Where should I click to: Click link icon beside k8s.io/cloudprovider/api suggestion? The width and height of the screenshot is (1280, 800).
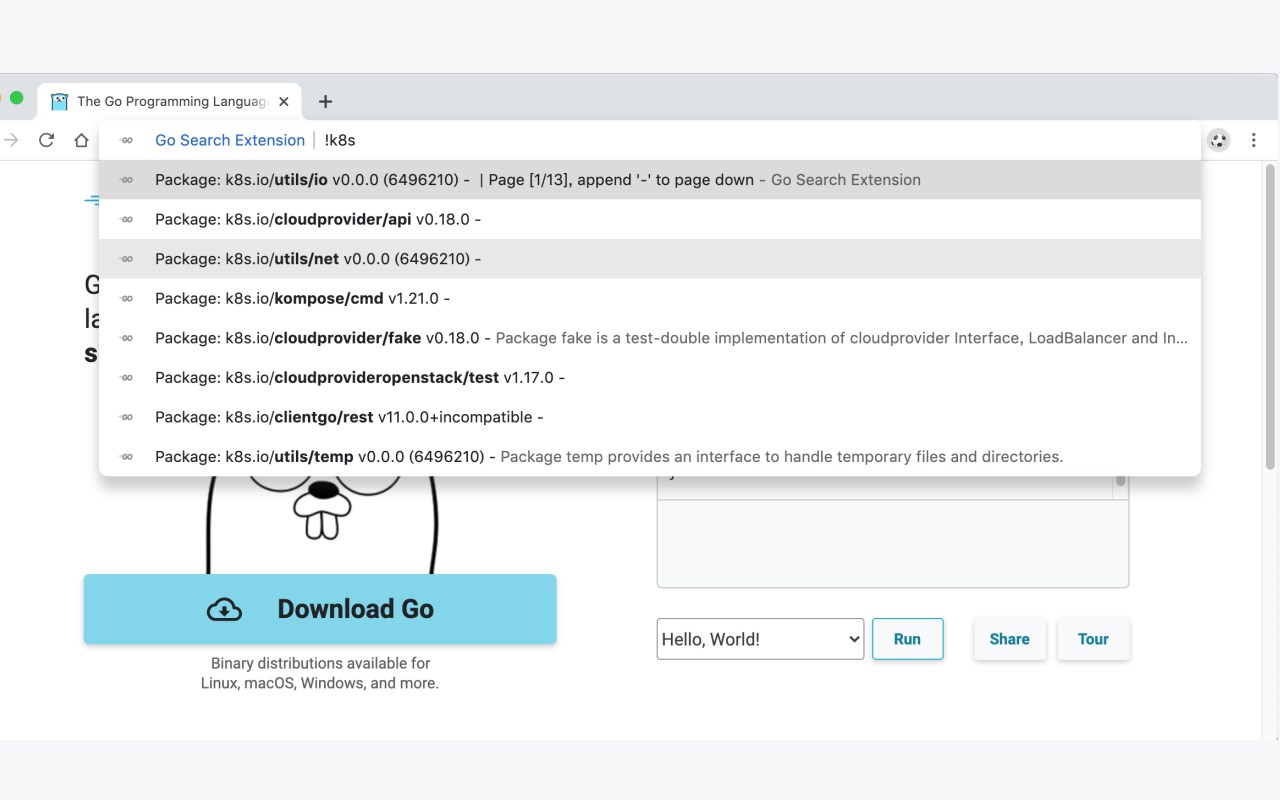point(126,219)
